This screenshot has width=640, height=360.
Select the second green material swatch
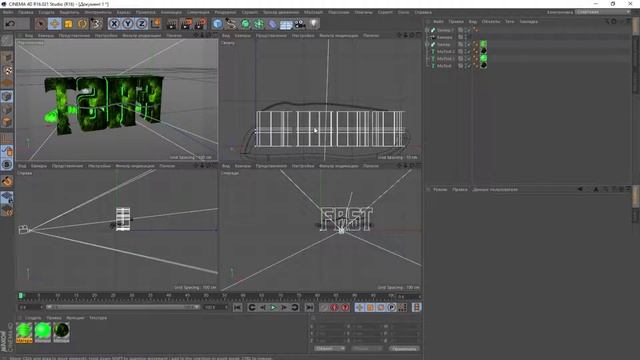(x=43, y=332)
